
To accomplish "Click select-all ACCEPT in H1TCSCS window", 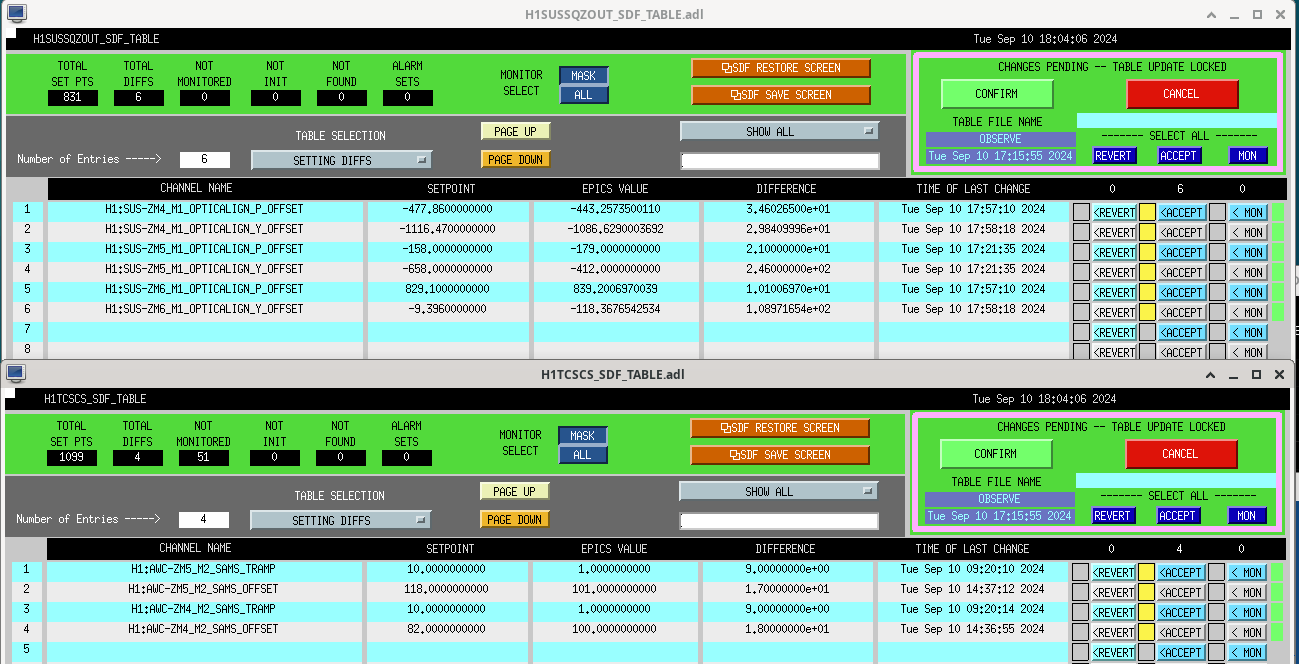I will 1178,516.
